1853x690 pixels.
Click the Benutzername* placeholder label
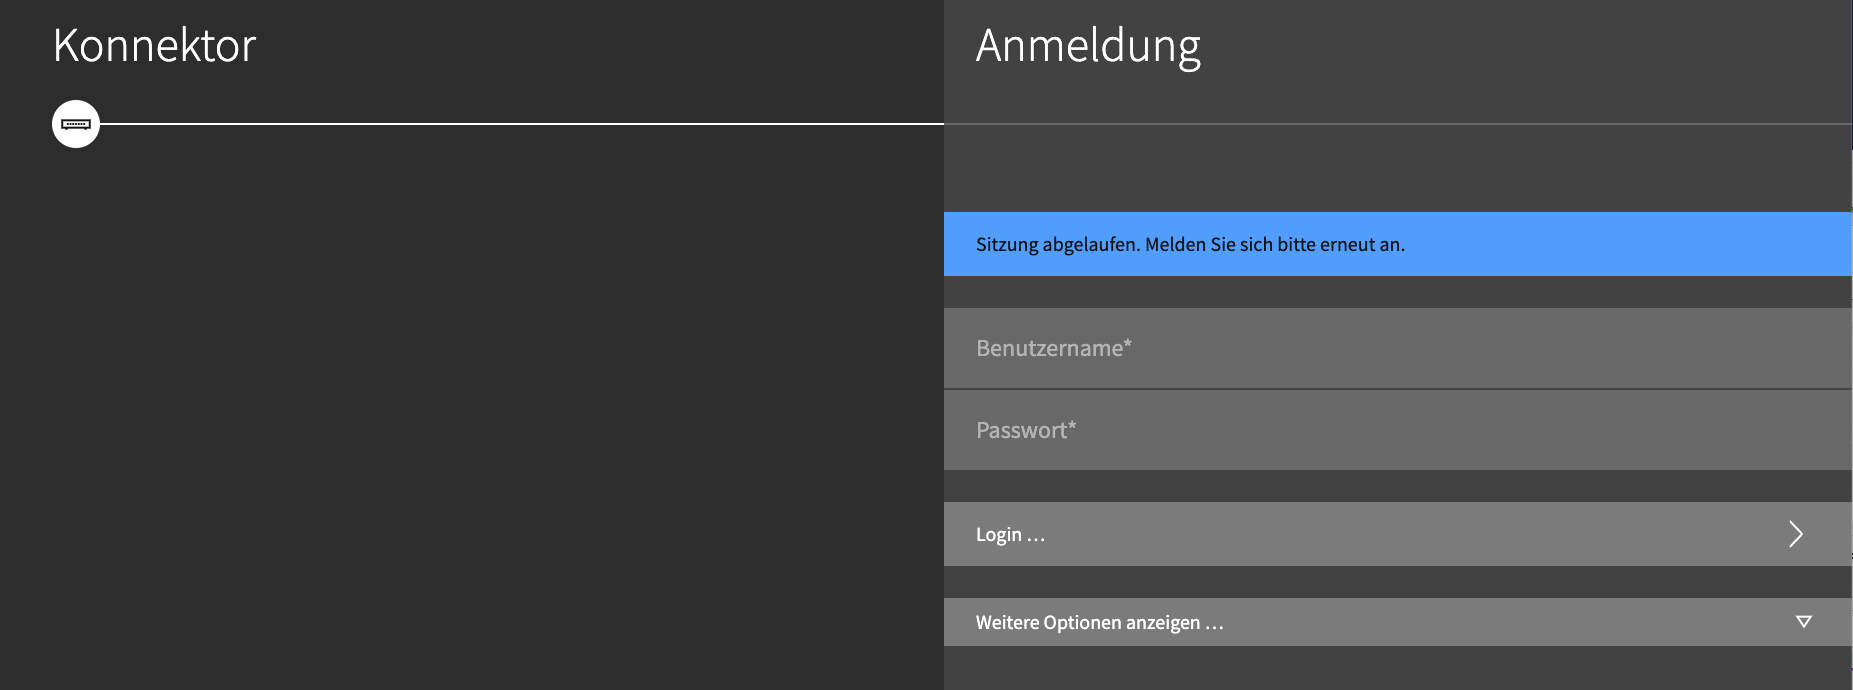click(1054, 348)
